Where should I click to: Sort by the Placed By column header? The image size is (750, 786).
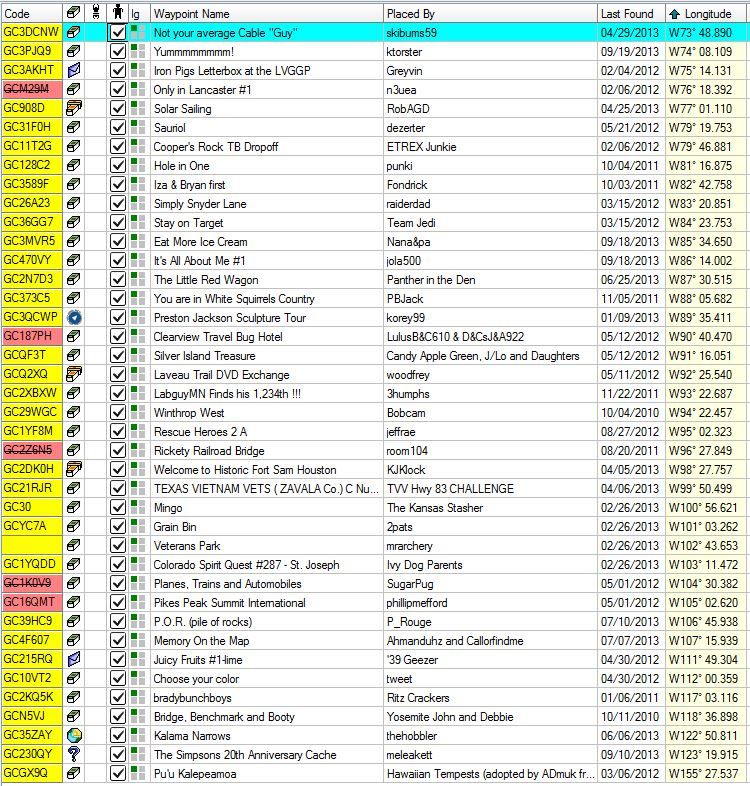click(410, 14)
